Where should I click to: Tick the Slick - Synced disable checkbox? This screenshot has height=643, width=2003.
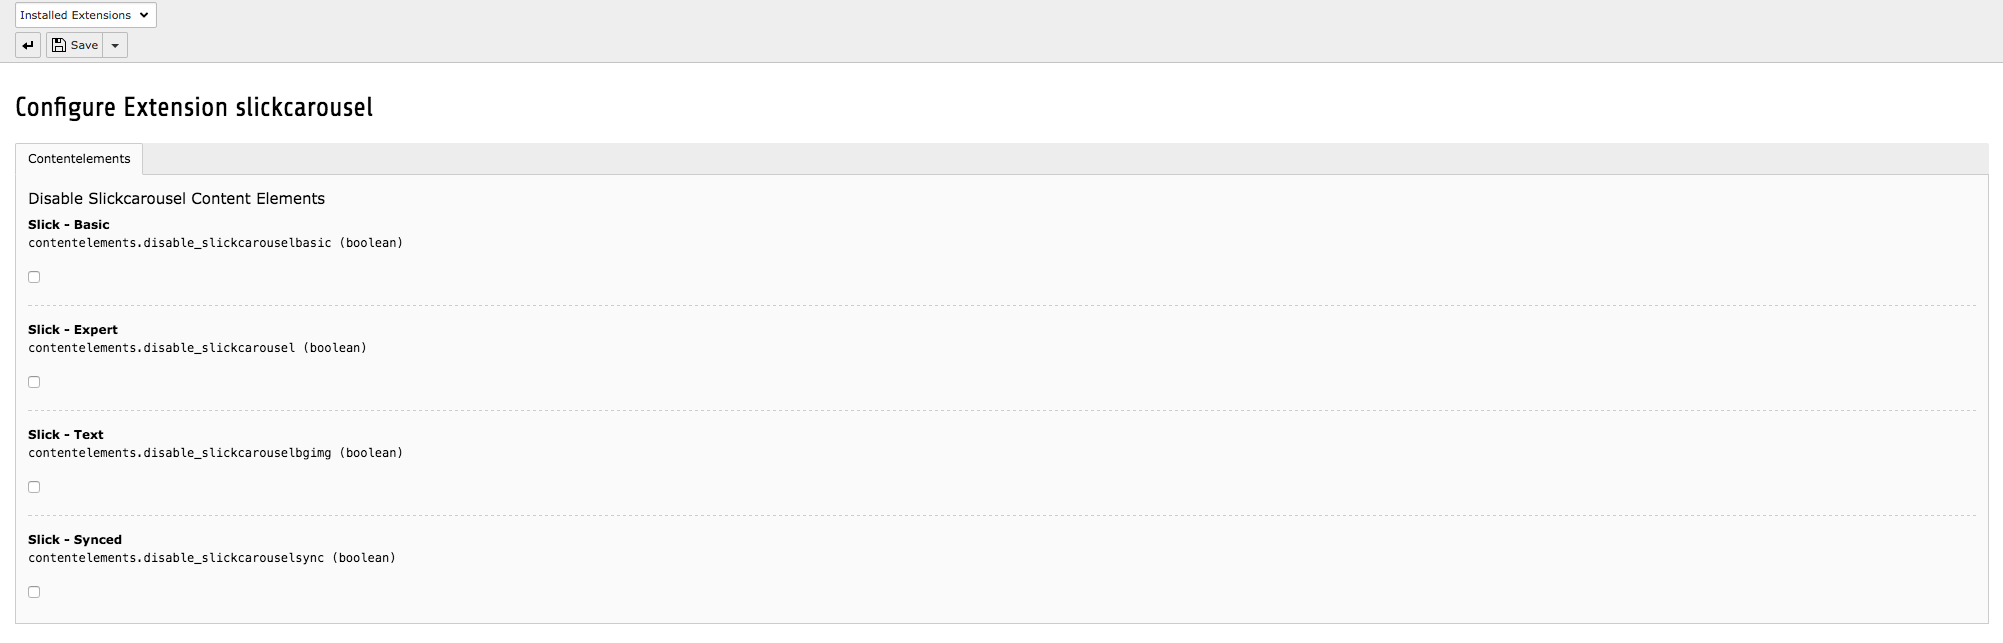point(34,592)
